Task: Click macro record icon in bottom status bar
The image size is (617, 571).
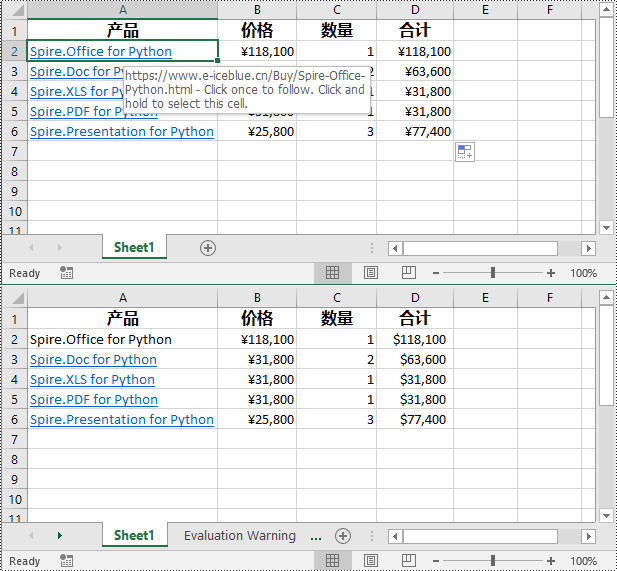Action: click(66, 561)
